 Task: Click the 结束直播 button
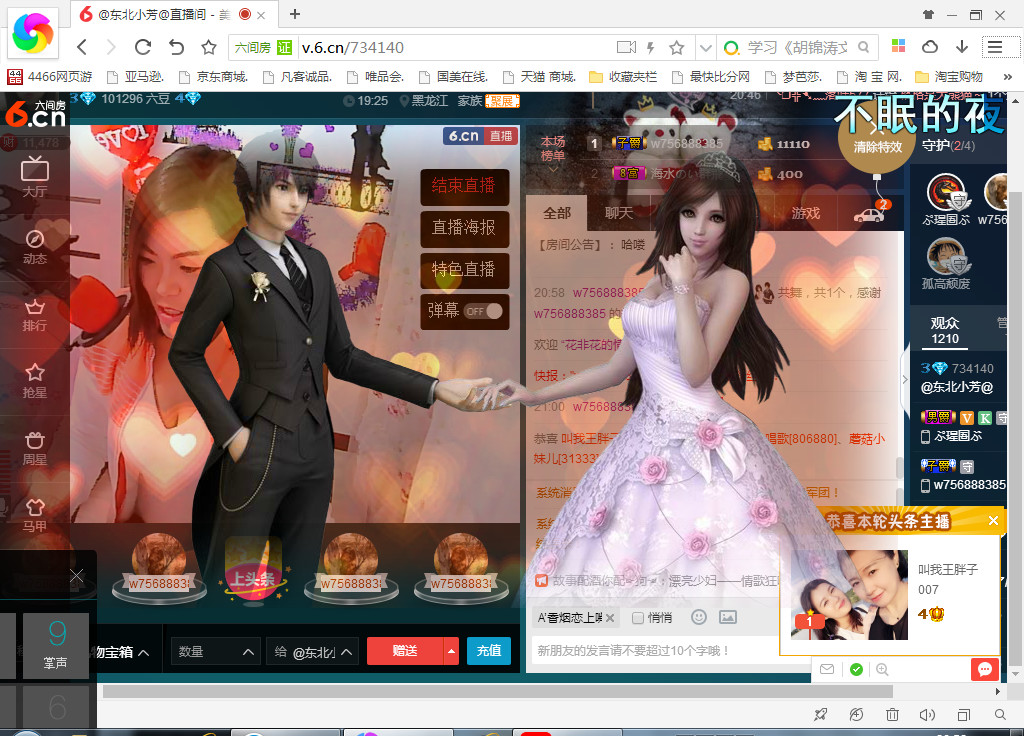pyautogui.click(x=464, y=186)
